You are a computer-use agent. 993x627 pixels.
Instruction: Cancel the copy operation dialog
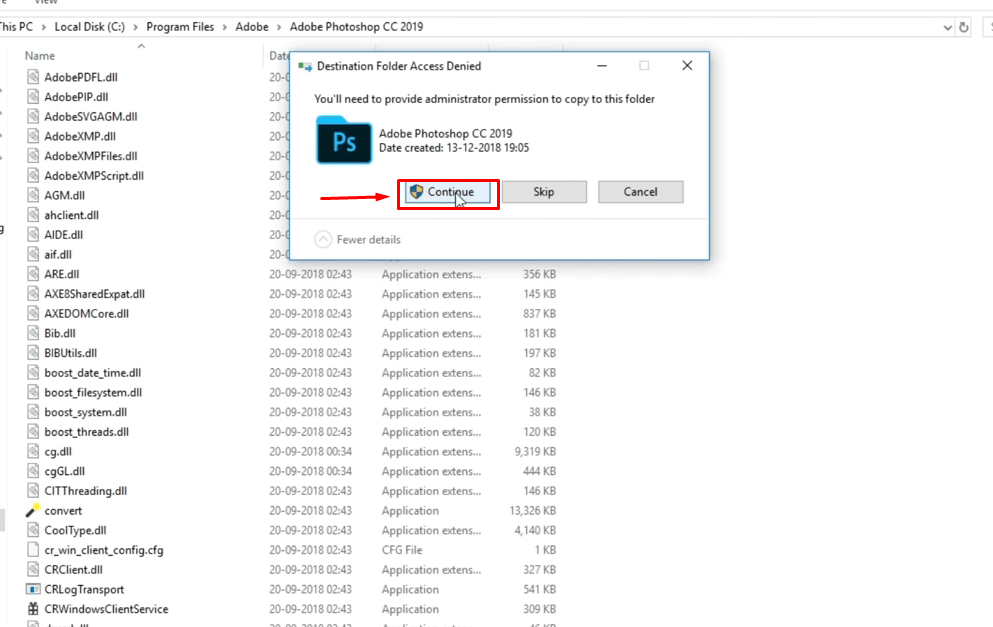click(x=640, y=192)
